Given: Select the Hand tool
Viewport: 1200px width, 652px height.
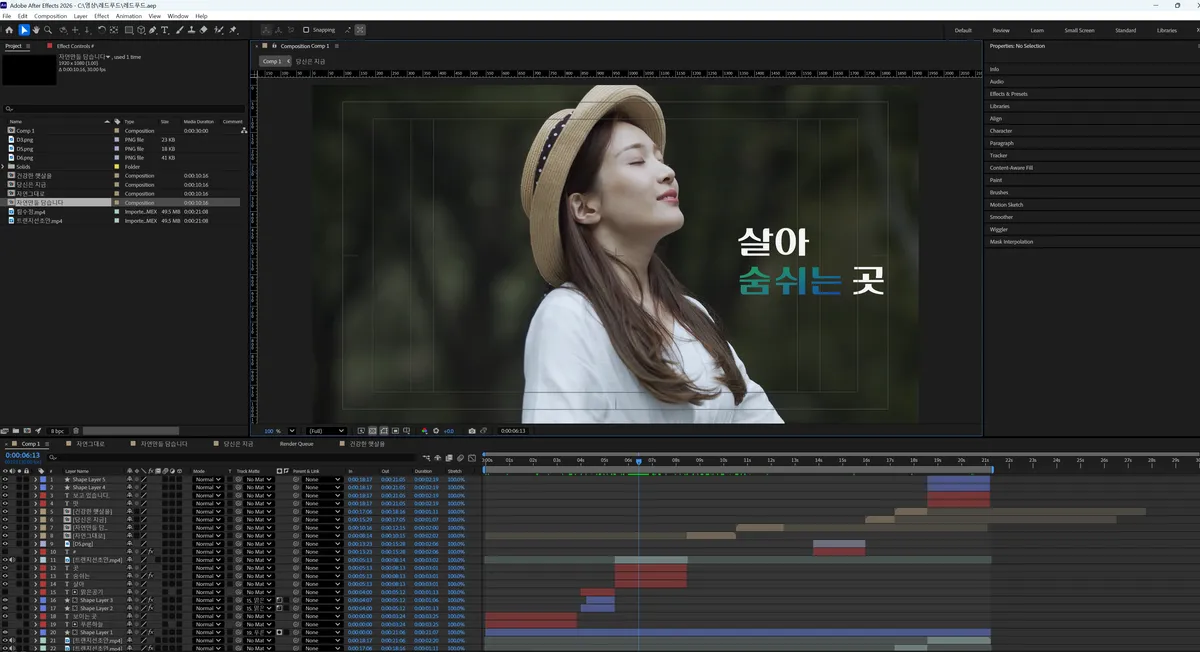Looking at the screenshot, I should pyautogui.click(x=36, y=30).
